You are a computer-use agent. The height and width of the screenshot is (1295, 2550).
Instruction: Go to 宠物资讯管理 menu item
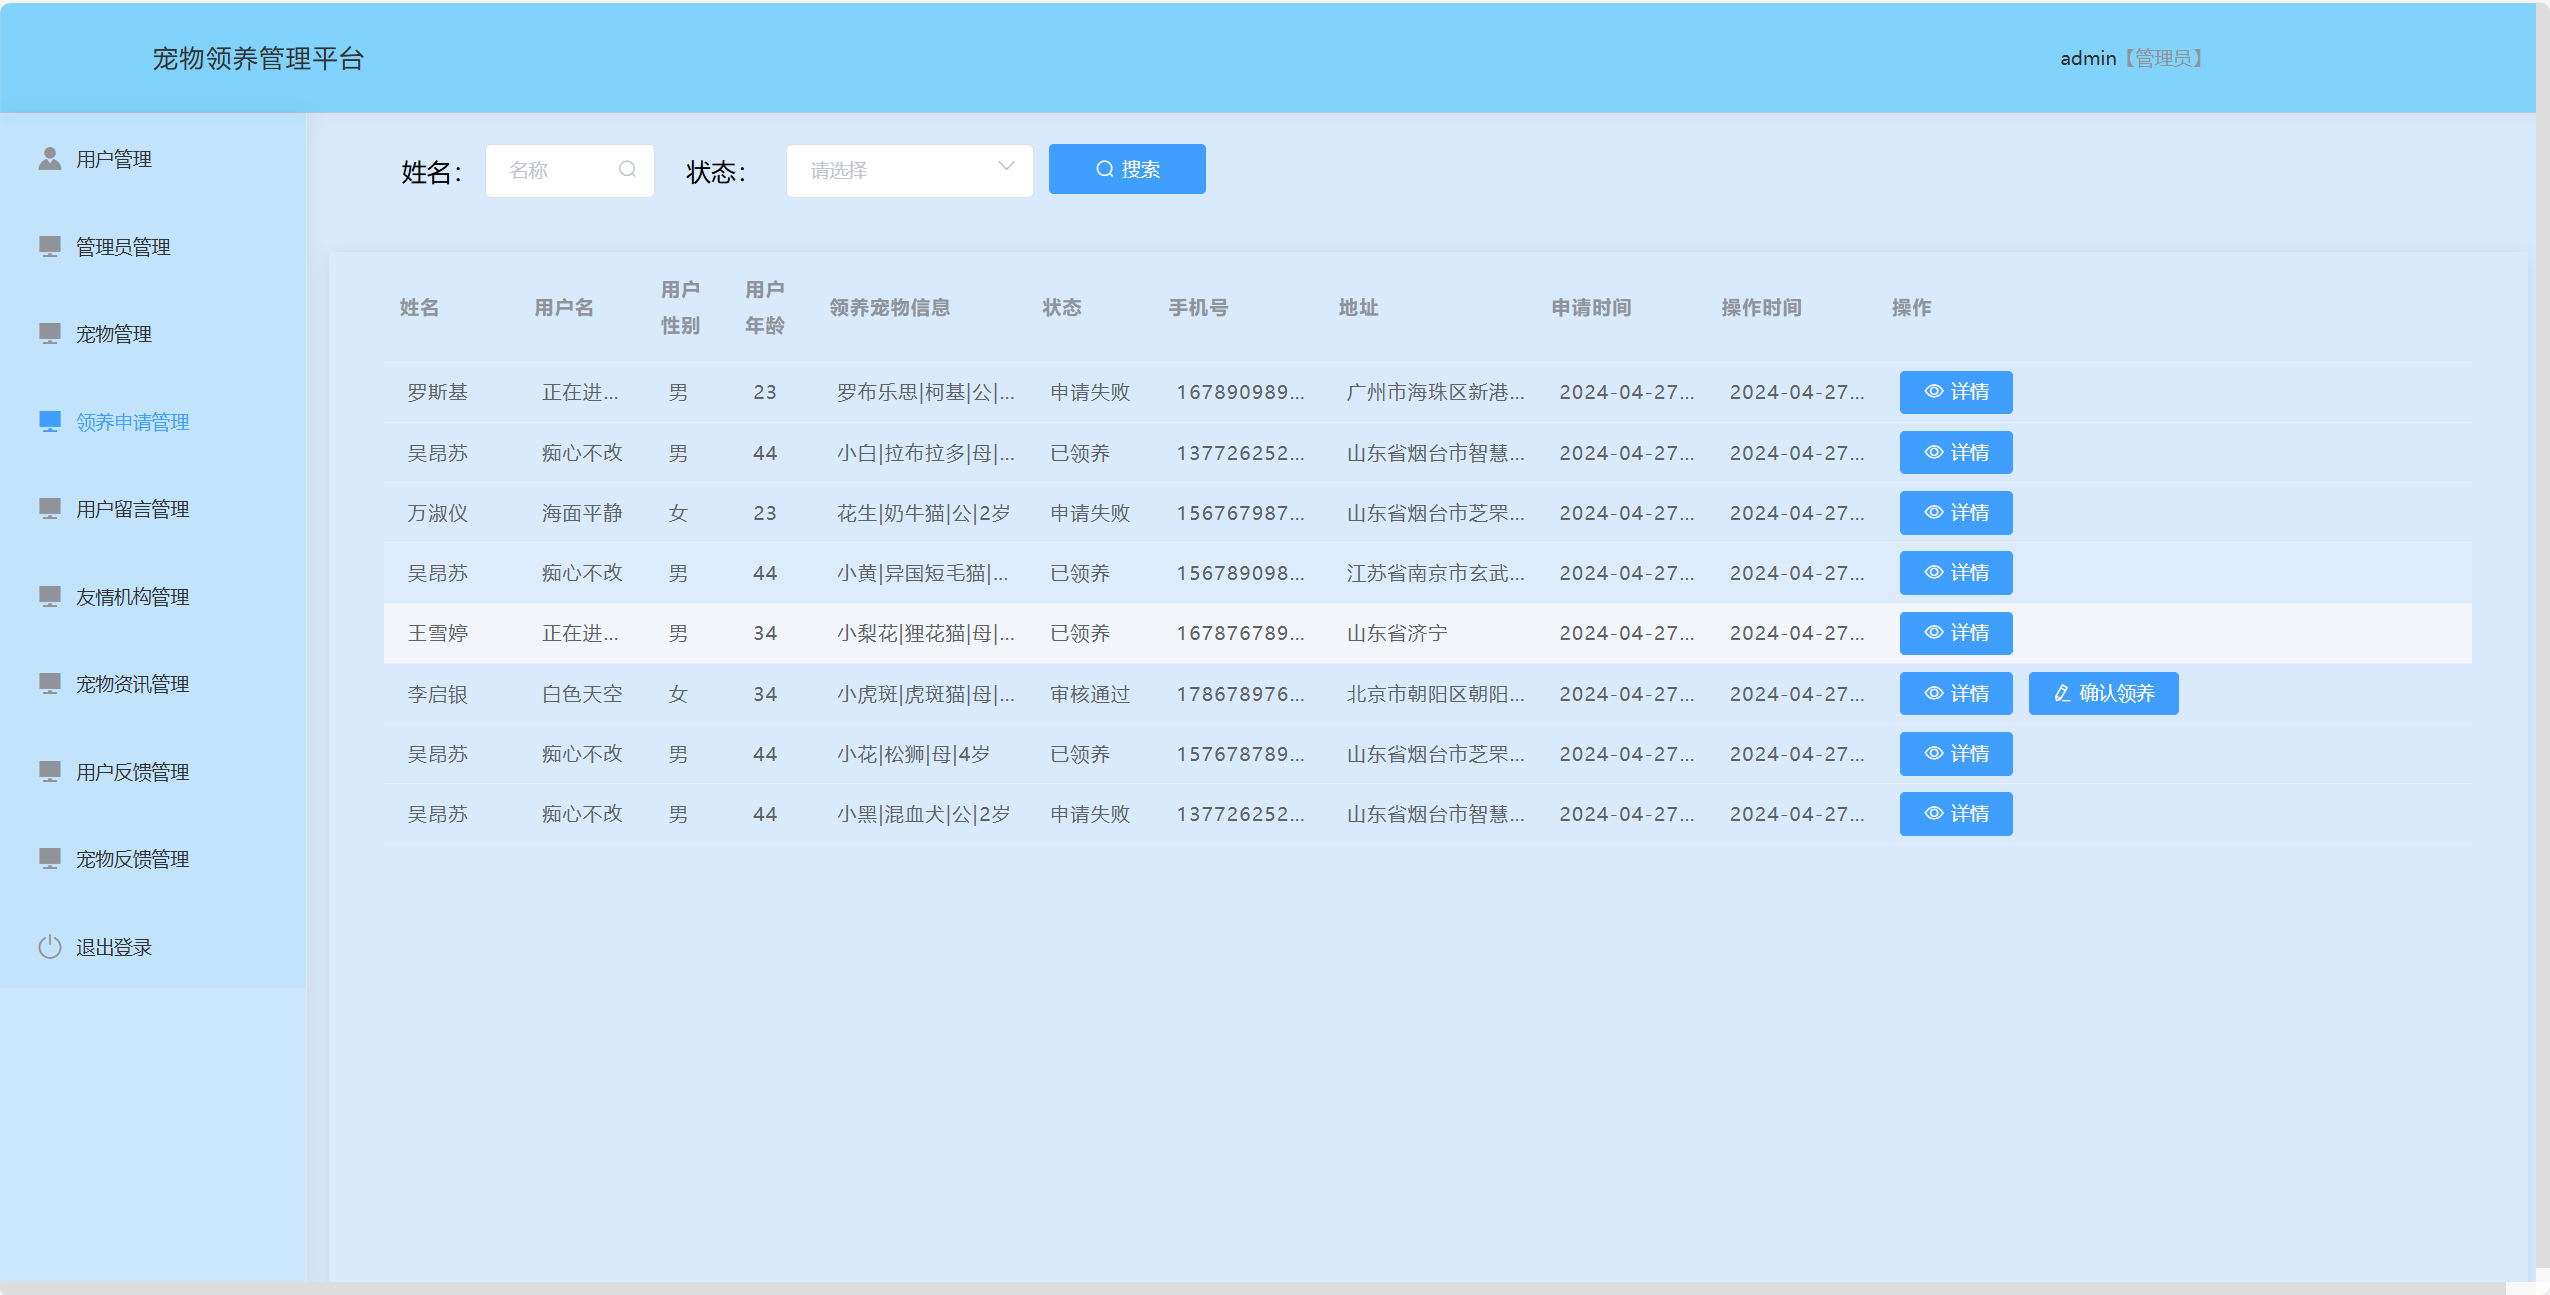pos(132,684)
